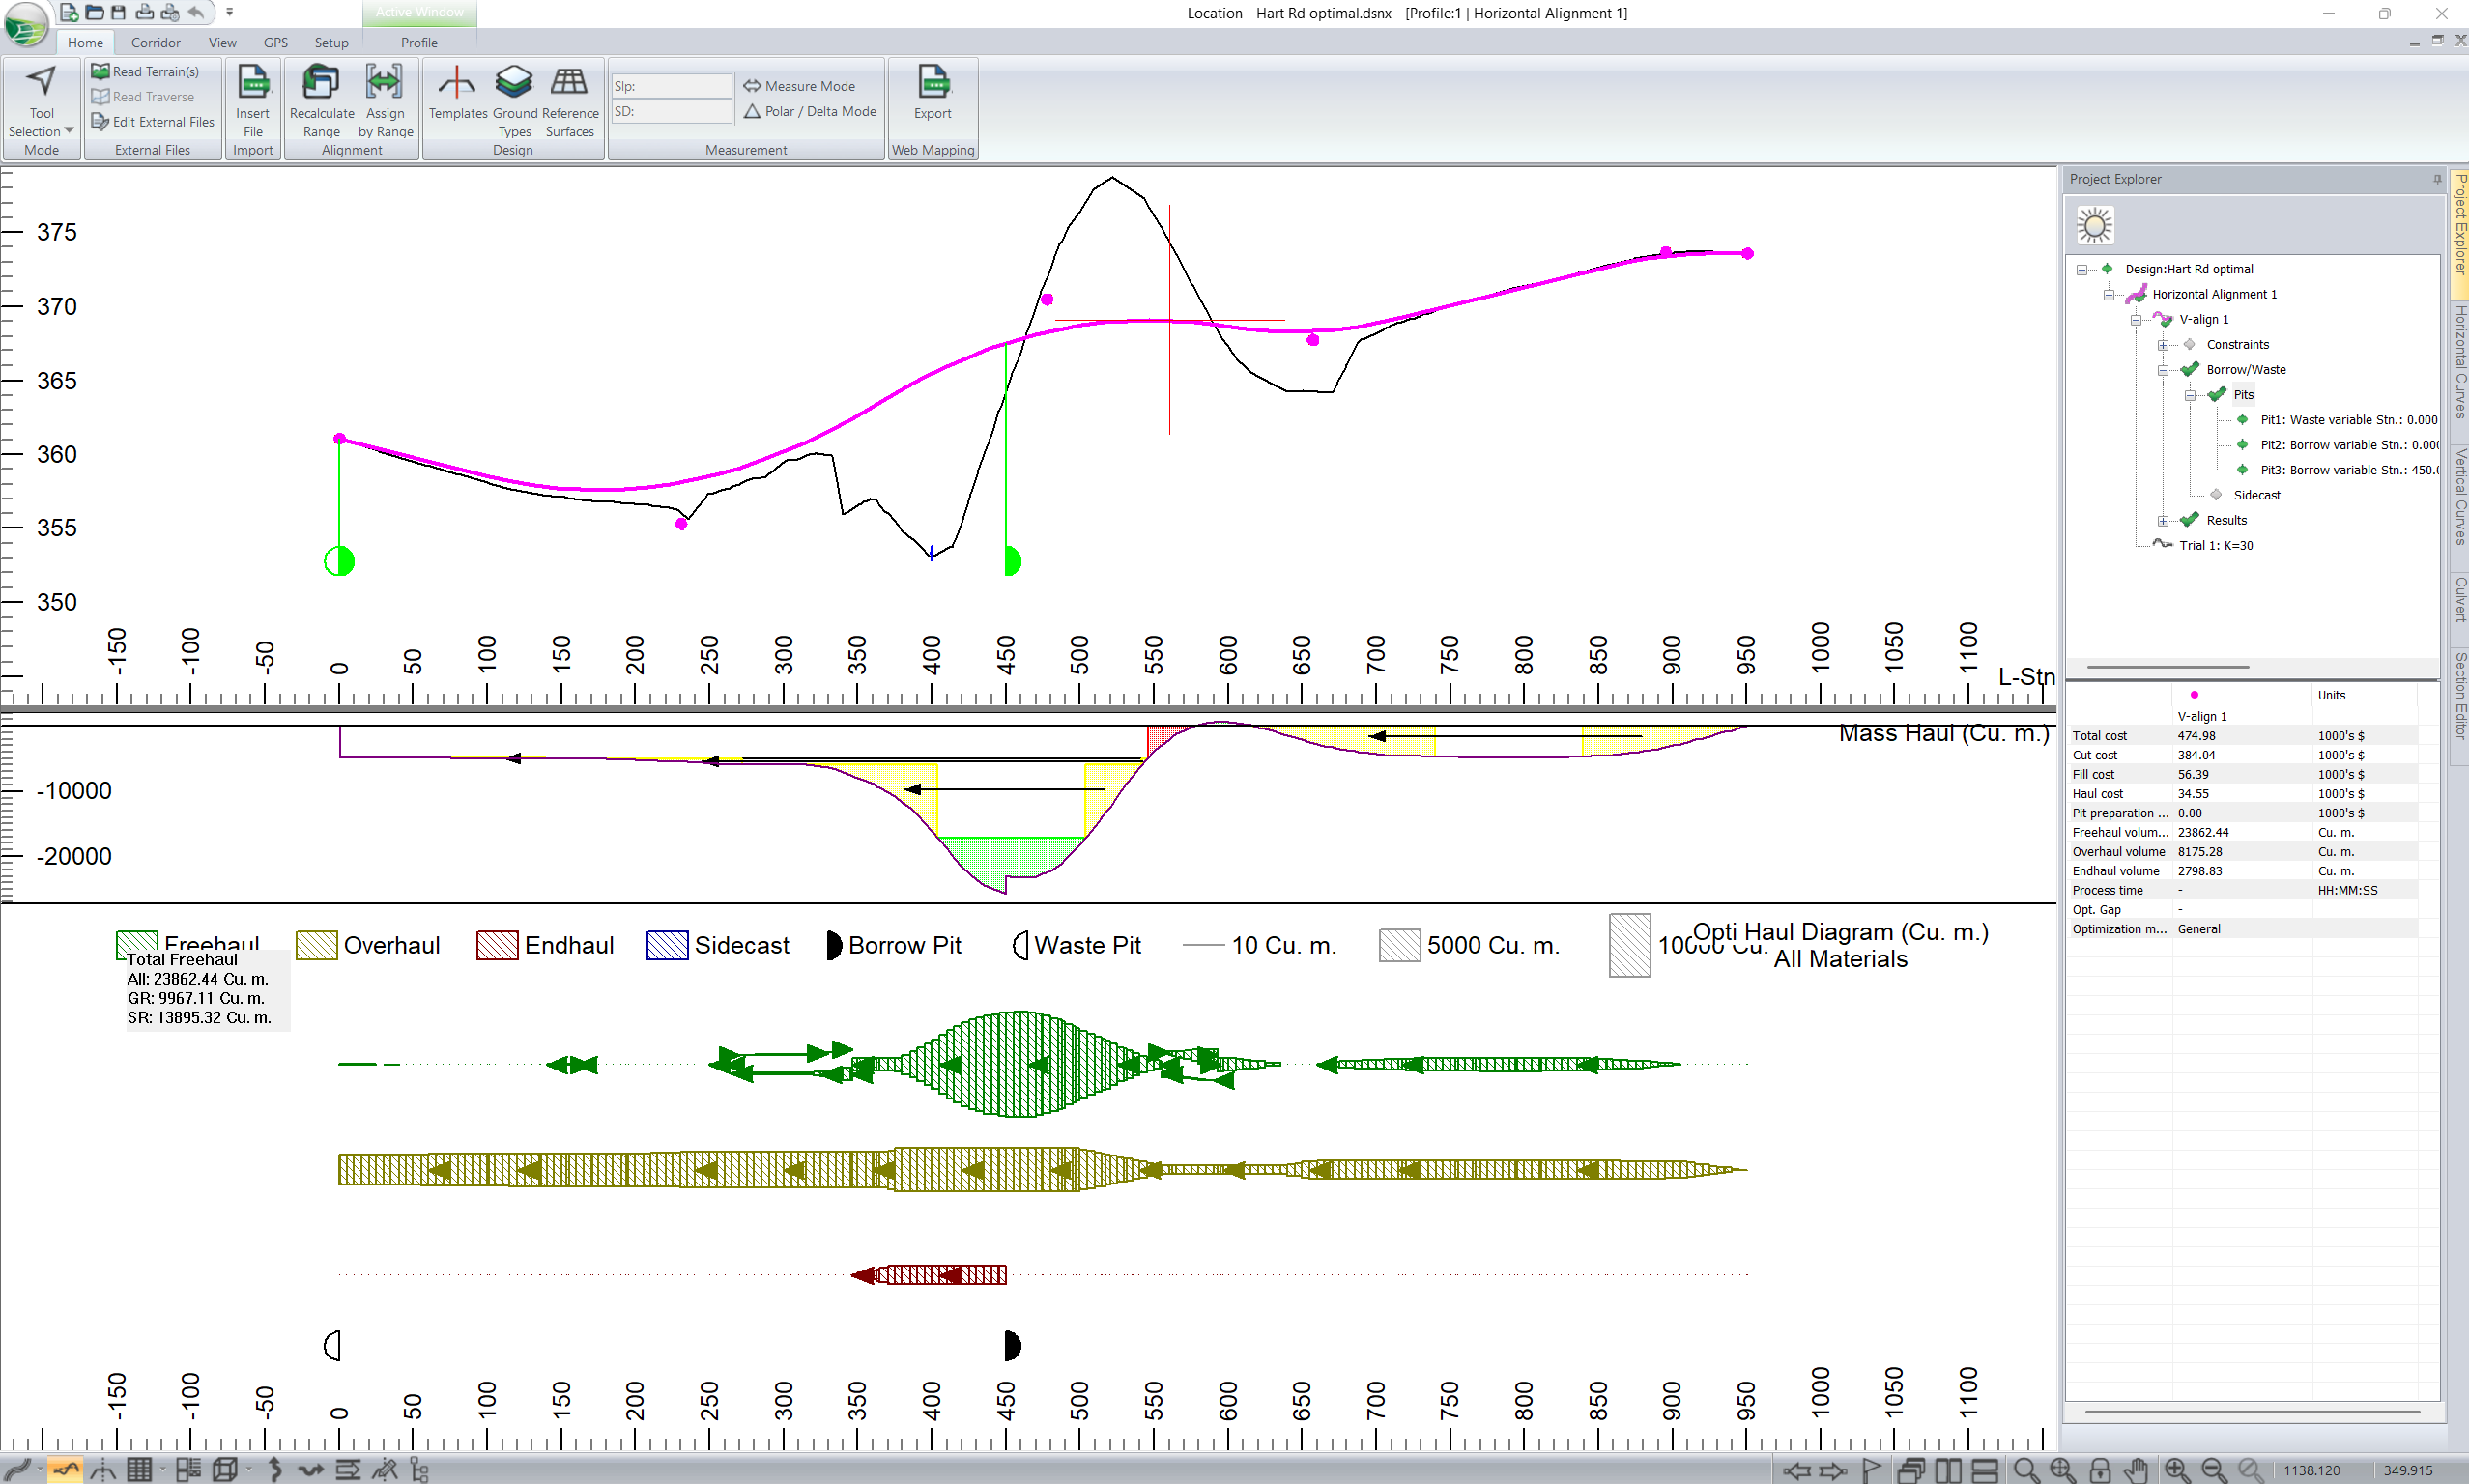This screenshot has height=1484, width=2469.
Task: Switch to the Setup ribbon tab
Action: (x=331, y=42)
